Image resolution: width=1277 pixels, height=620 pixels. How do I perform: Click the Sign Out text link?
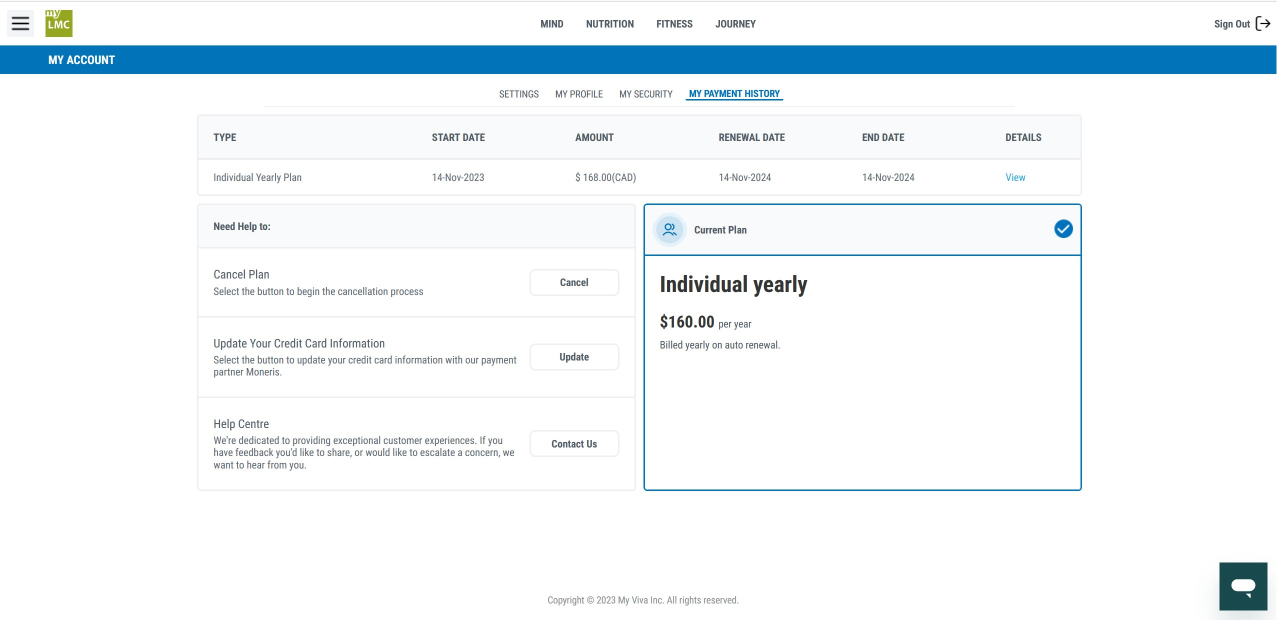point(1232,24)
